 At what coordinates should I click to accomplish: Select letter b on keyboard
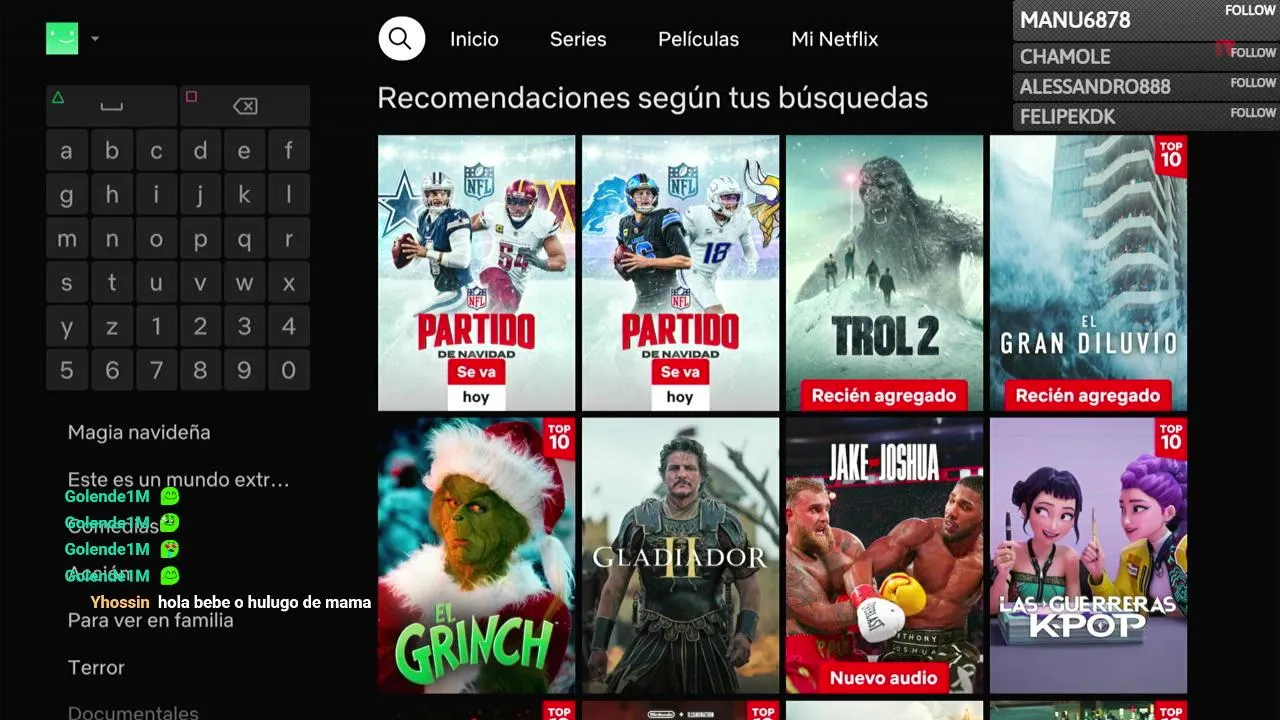point(112,151)
